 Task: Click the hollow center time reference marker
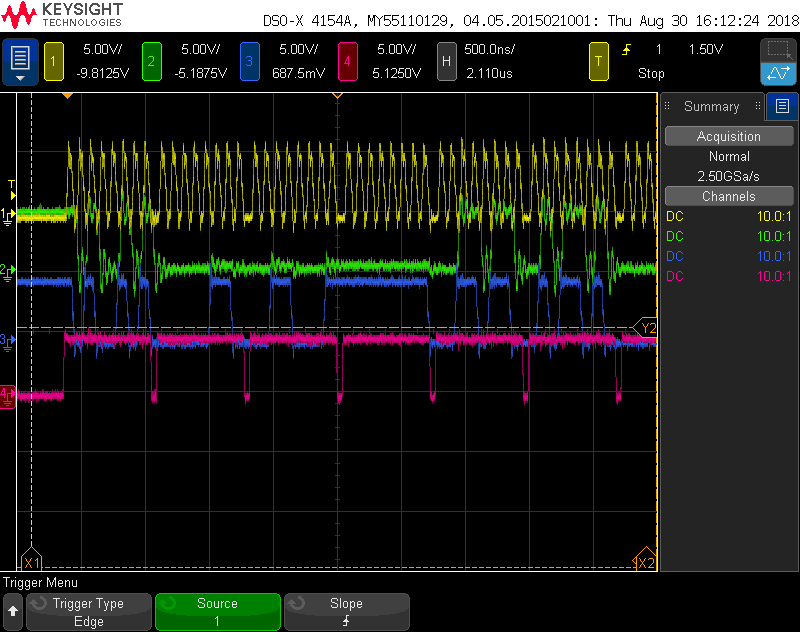coord(337,95)
